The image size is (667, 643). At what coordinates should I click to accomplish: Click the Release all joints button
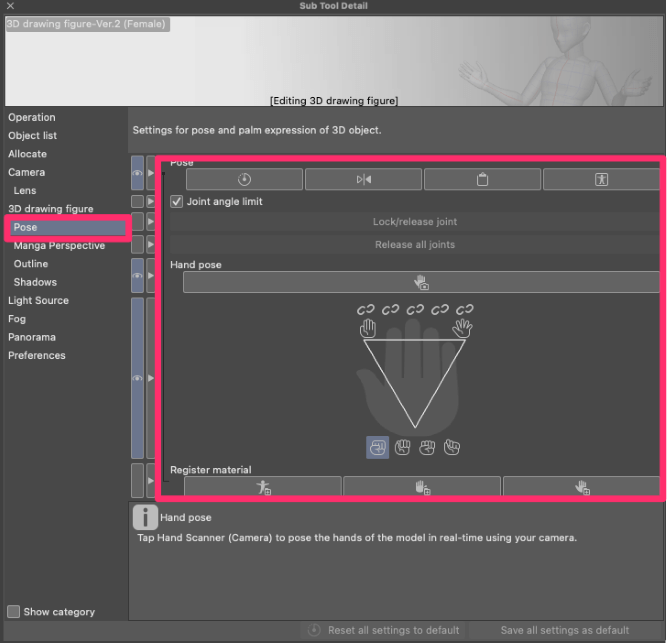click(415, 245)
